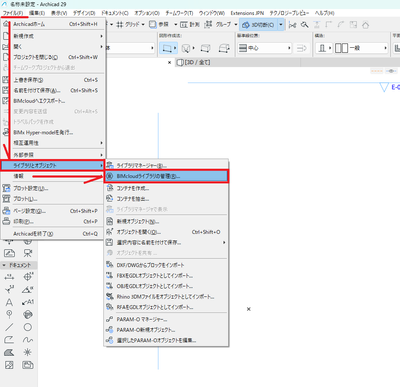Expand the 相互運用性 submenu

coord(53,143)
